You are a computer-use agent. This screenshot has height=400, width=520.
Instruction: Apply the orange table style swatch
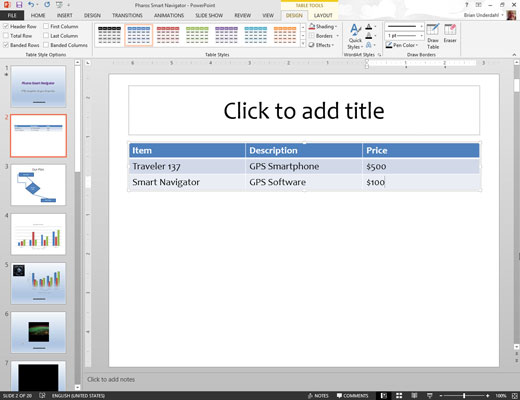285,35
